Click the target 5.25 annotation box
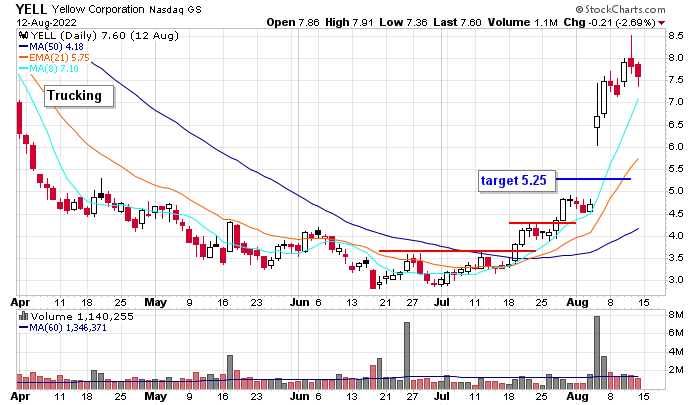The image size is (700, 405). [x=517, y=181]
